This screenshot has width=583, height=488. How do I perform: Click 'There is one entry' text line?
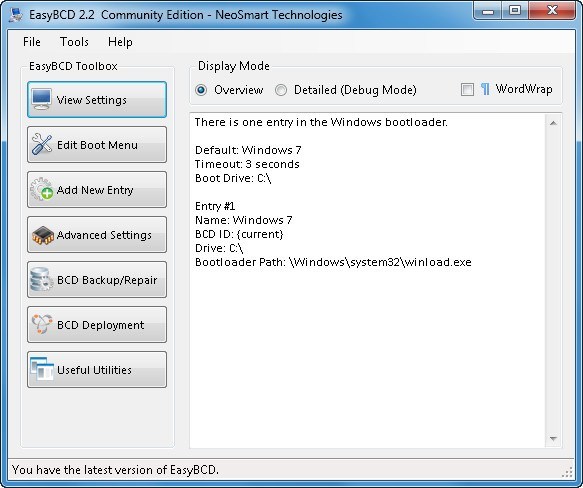point(321,122)
